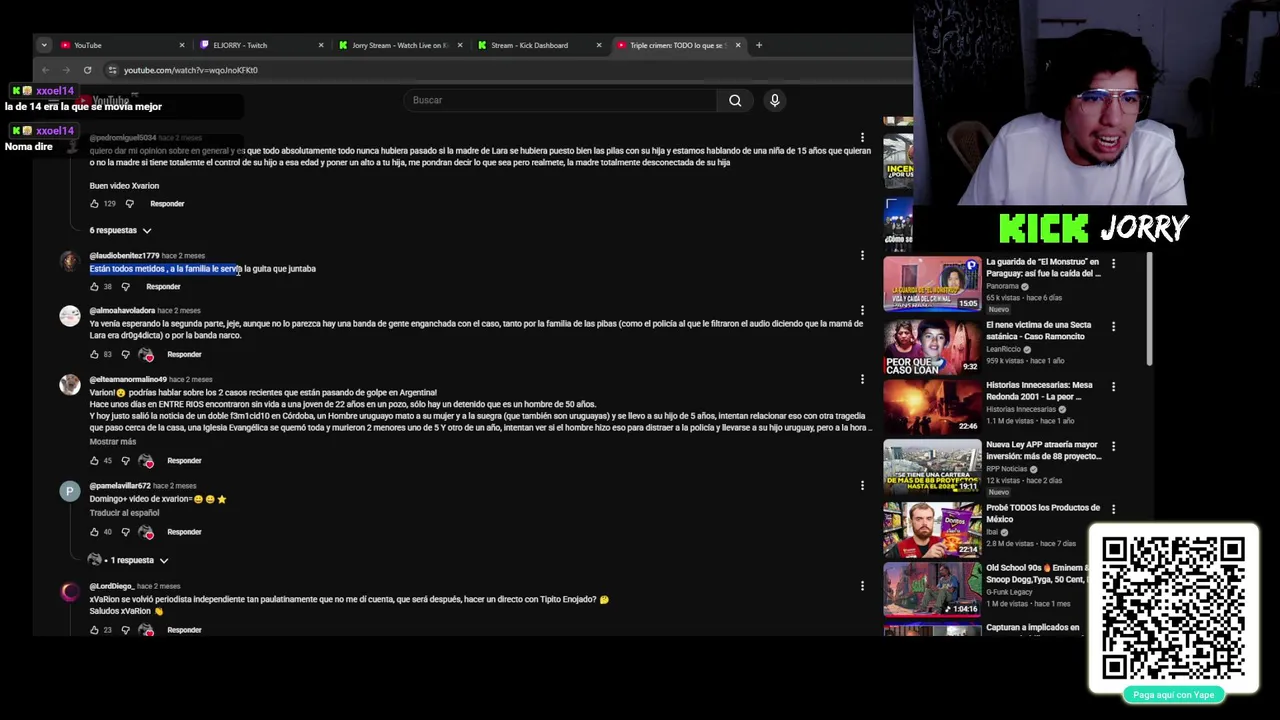
Task: Click Responder under @almoahavoladora comment
Action: [184, 355]
